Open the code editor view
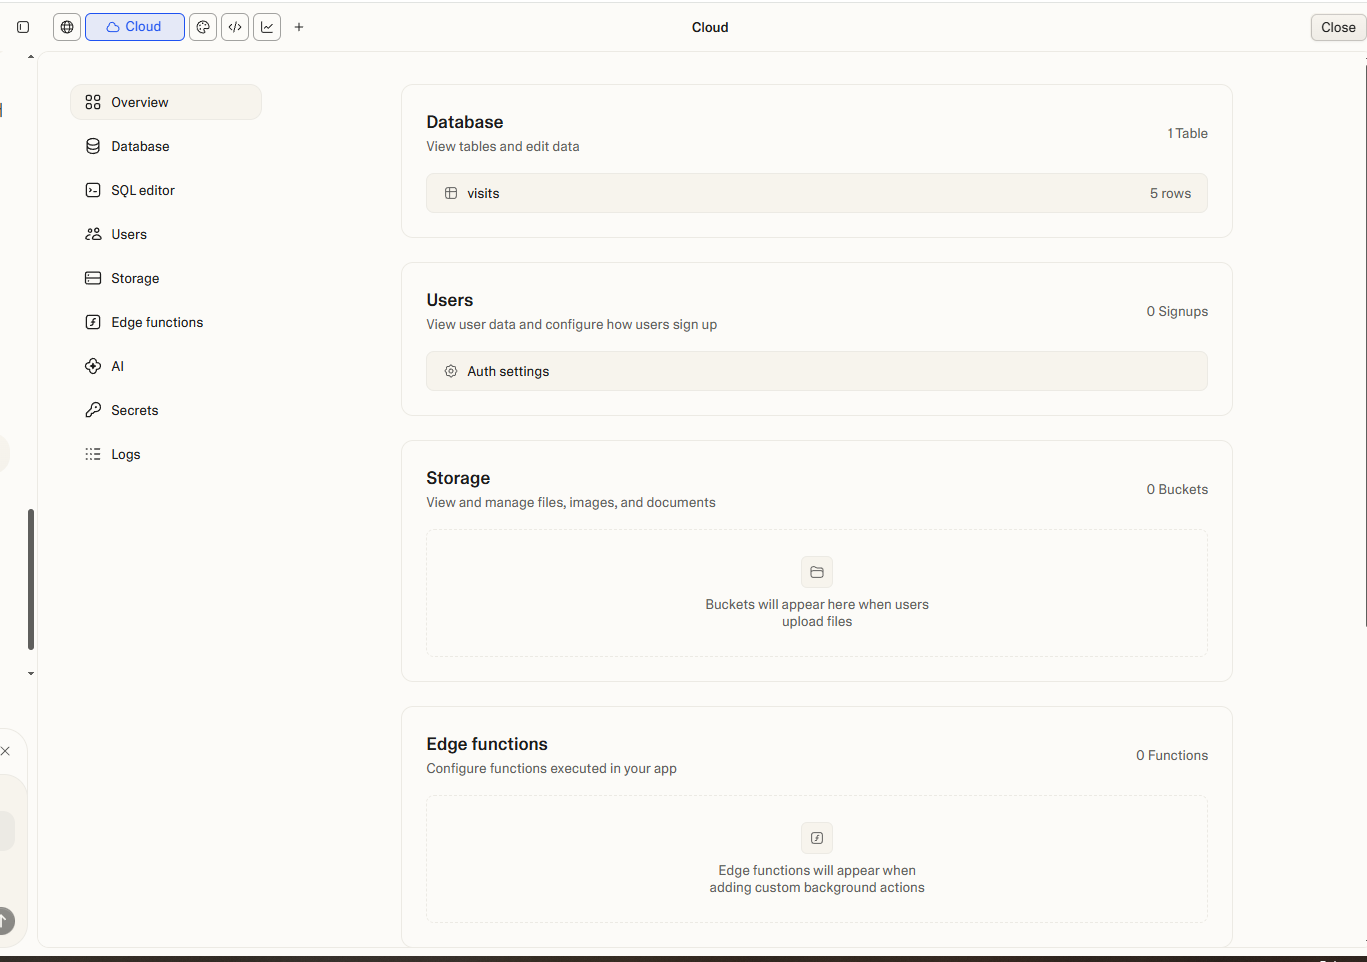 click(x=235, y=27)
